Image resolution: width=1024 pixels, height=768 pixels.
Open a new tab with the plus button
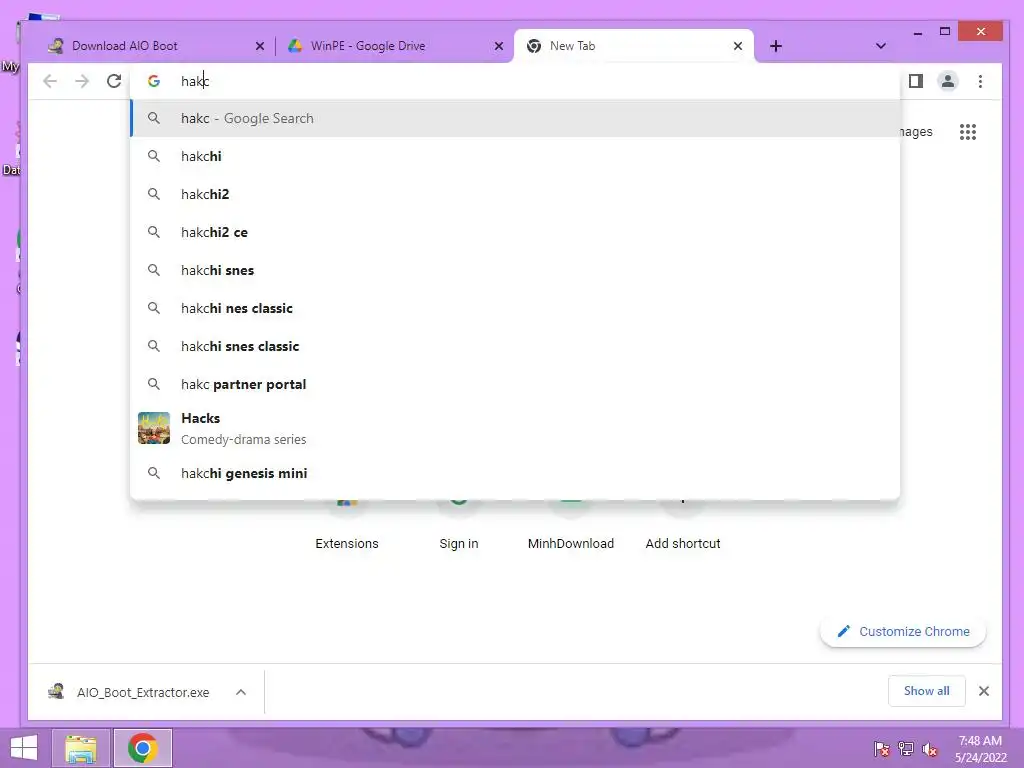[776, 46]
